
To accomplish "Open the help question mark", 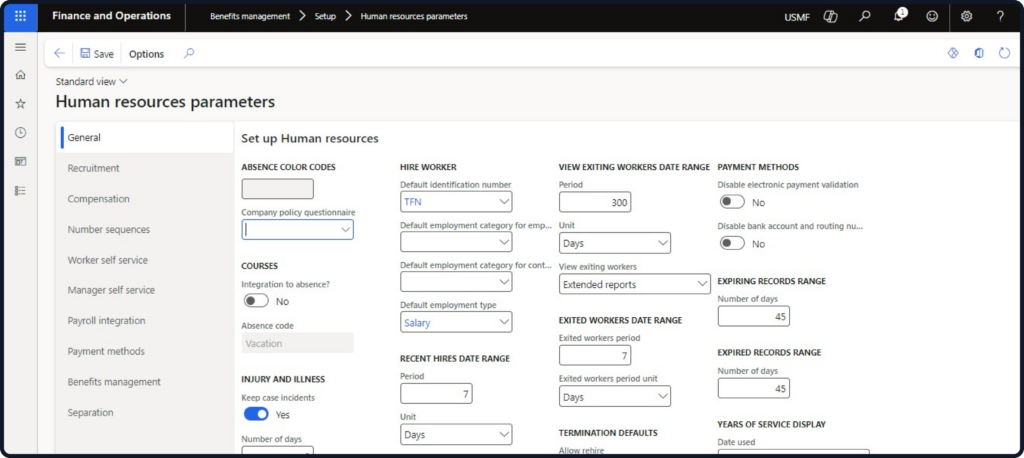I will pos(1000,17).
